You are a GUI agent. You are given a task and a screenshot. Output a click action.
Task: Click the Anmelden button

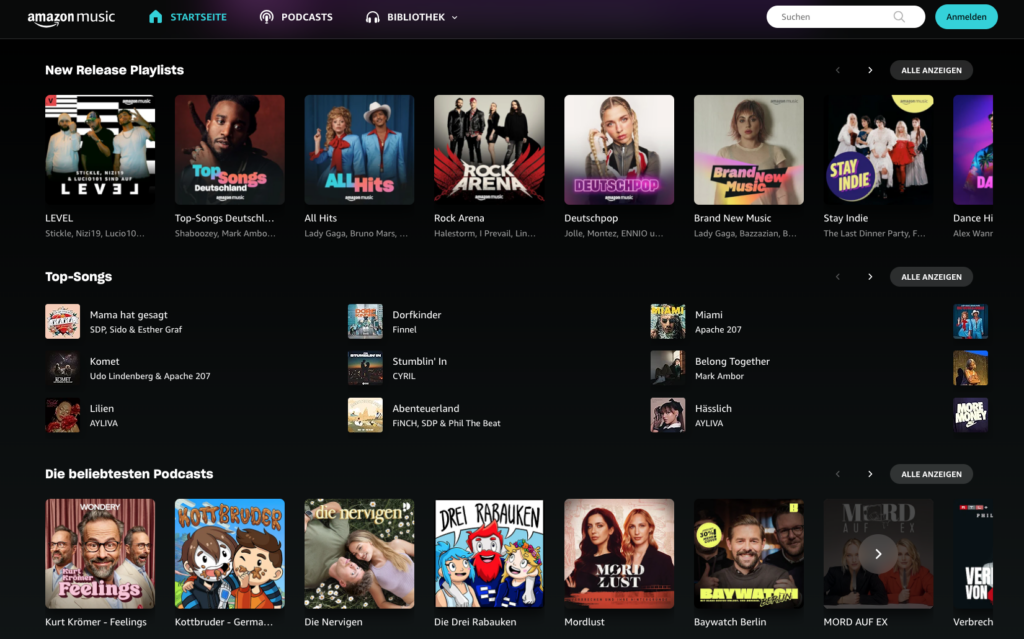click(x=966, y=17)
